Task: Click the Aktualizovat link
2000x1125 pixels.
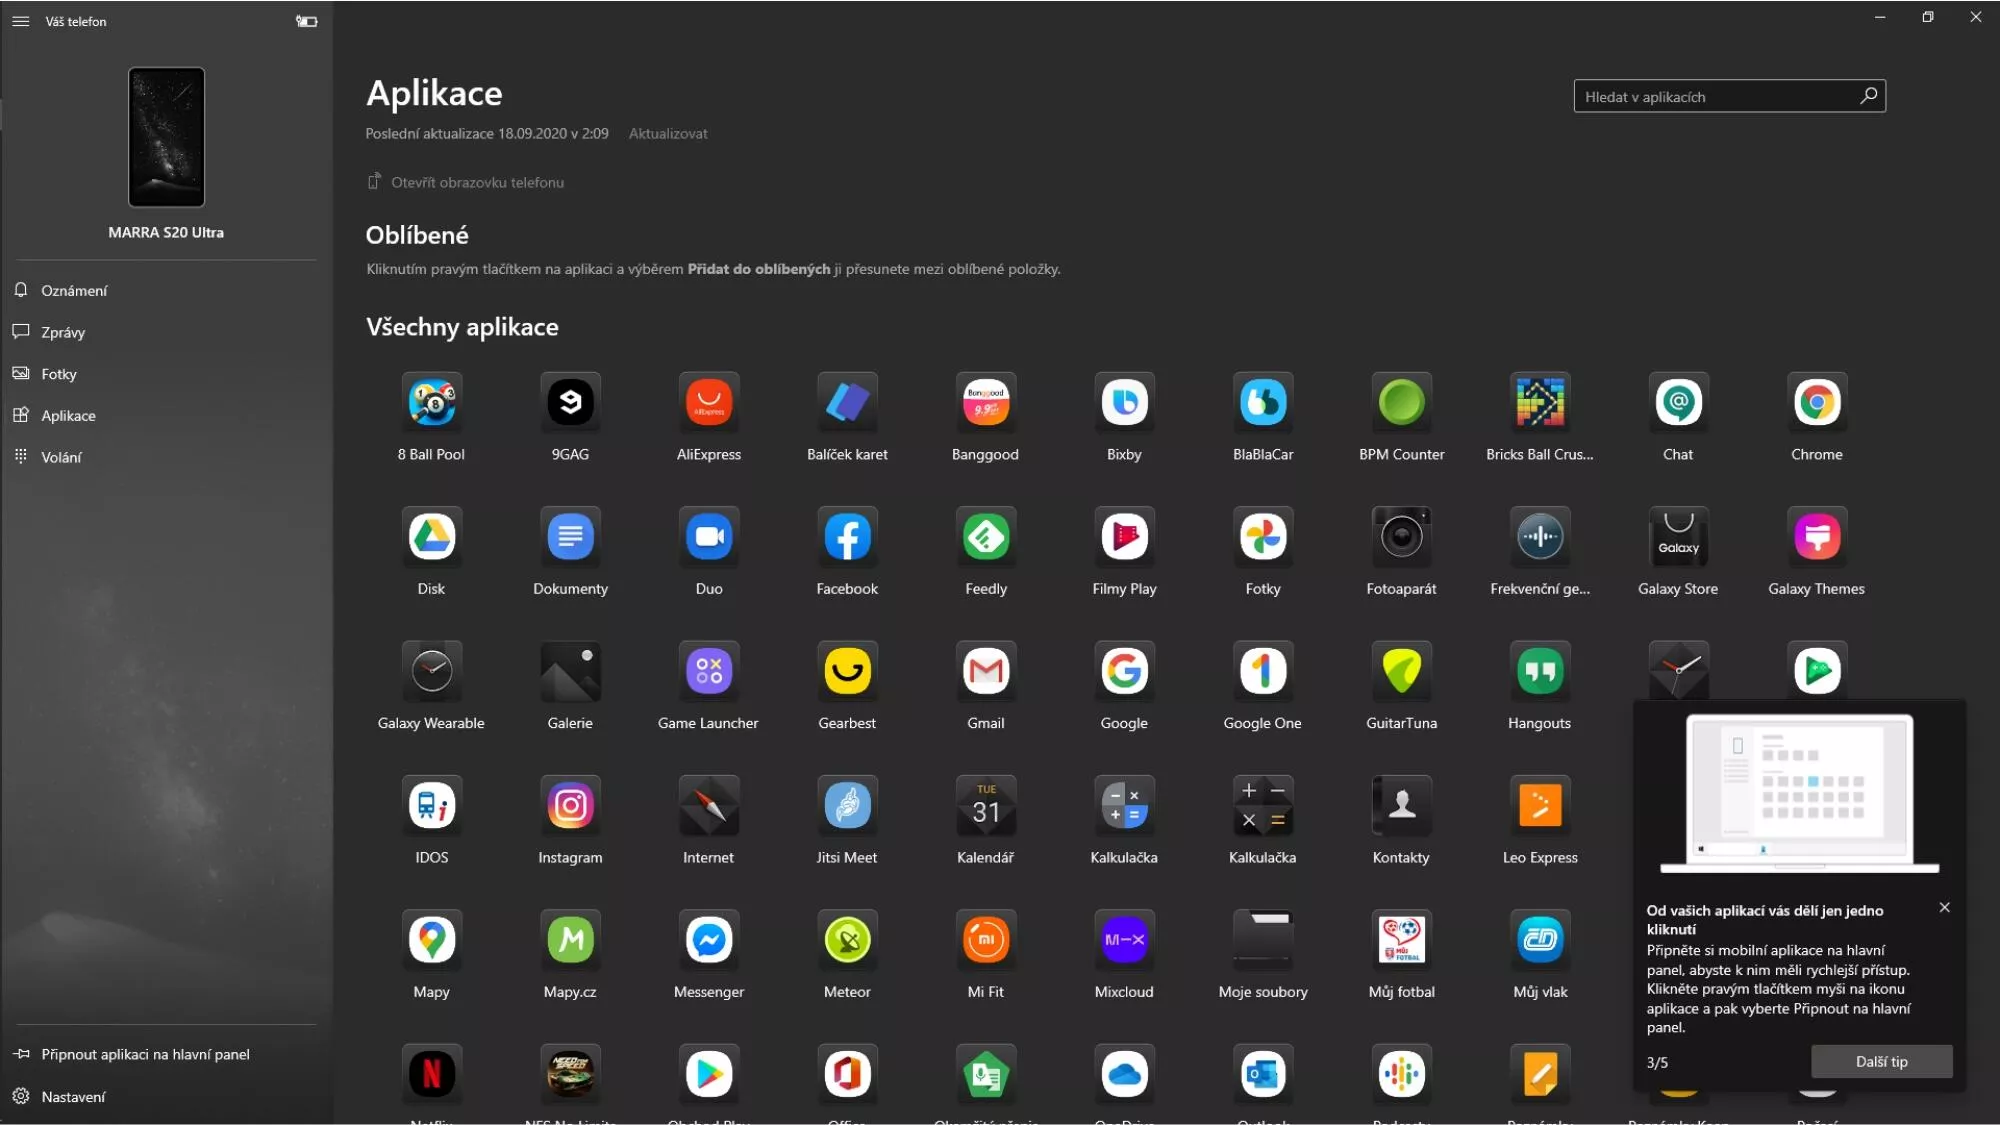Action: click(668, 133)
